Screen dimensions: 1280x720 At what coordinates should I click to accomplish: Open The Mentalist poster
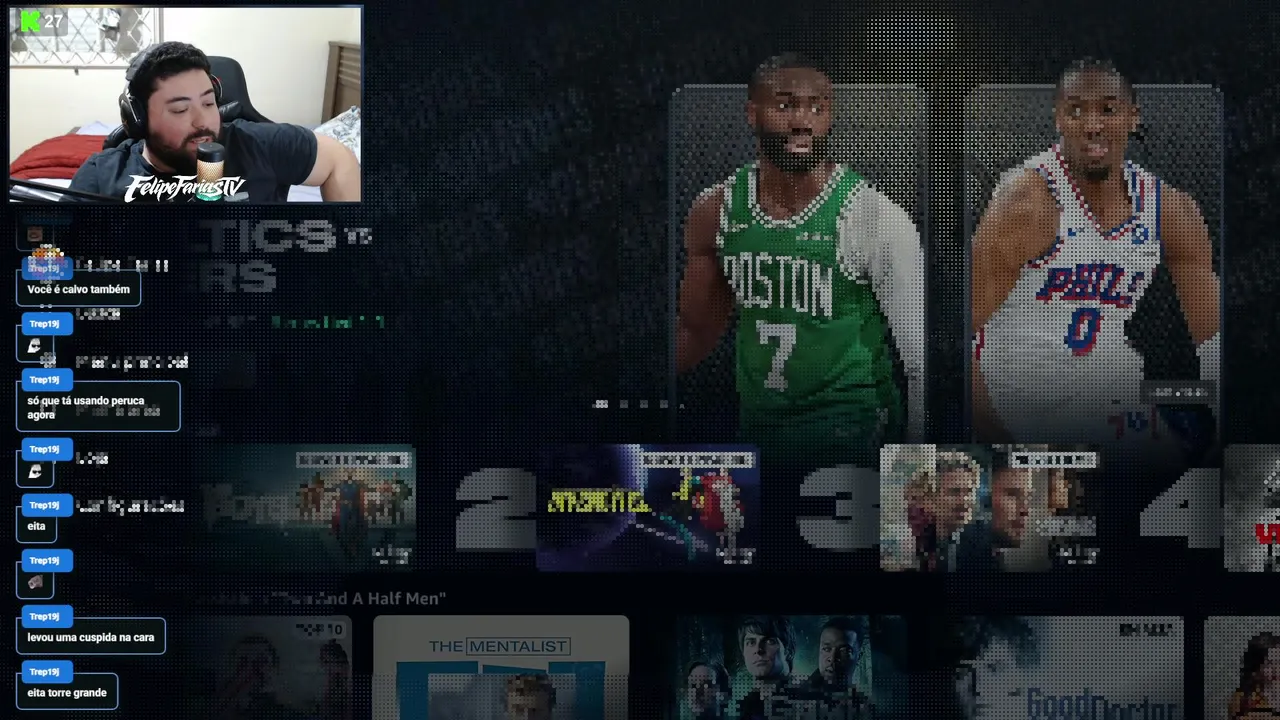501,667
